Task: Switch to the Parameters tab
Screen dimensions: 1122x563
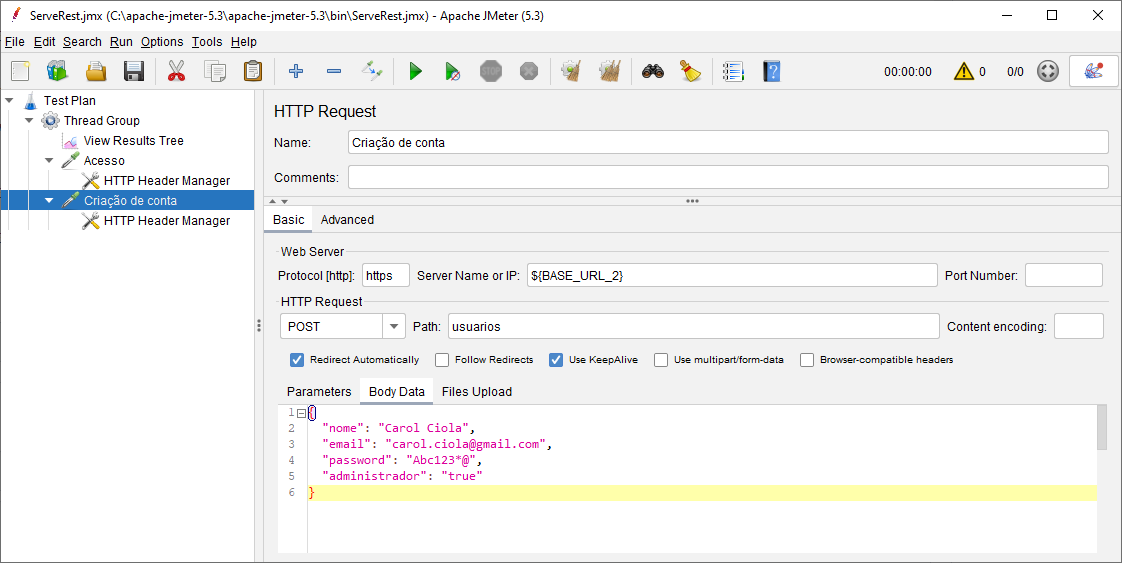Action: click(319, 391)
